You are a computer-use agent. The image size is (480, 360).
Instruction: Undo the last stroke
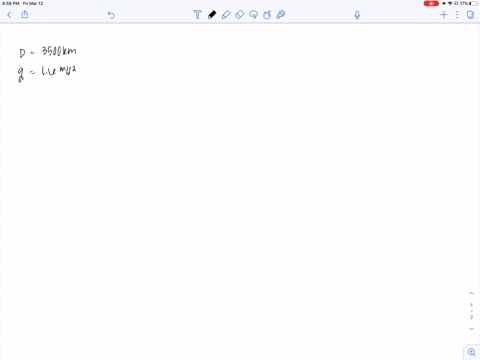tap(111, 15)
